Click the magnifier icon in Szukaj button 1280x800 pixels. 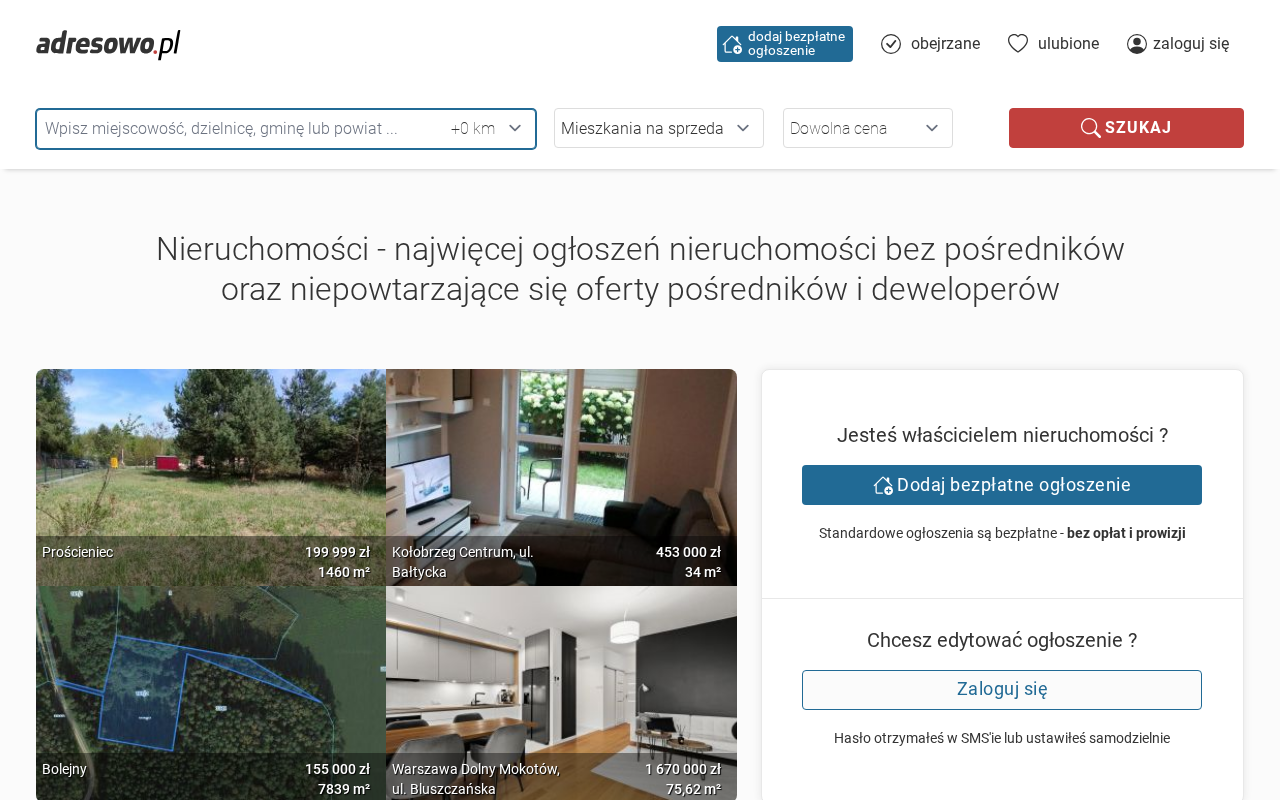click(1090, 128)
